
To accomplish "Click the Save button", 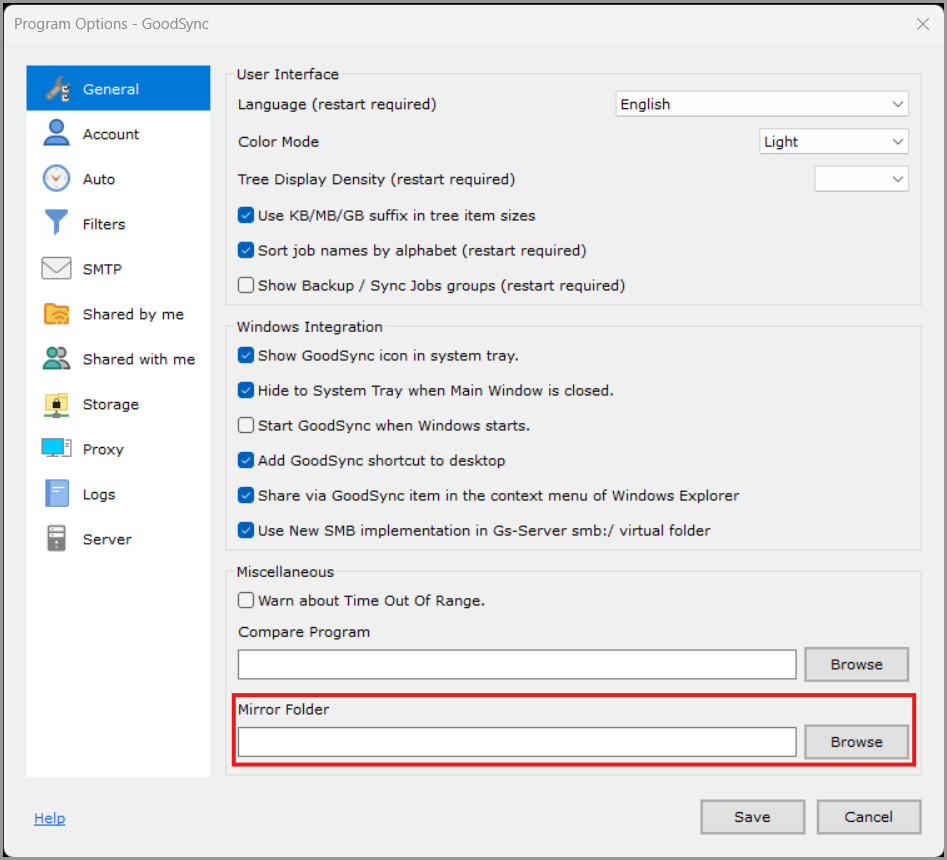I will pyautogui.click(x=753, y=817).
